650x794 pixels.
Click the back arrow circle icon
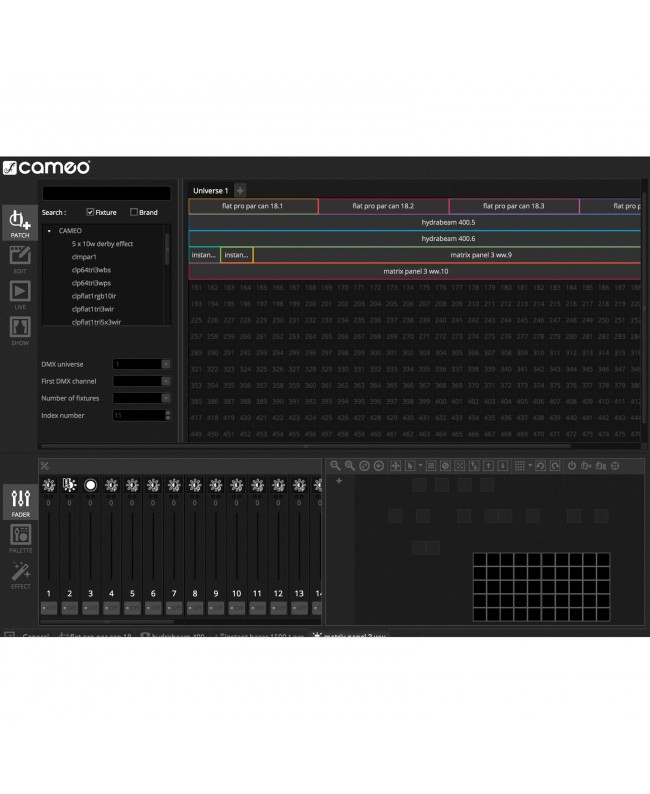tap(378, 466)
